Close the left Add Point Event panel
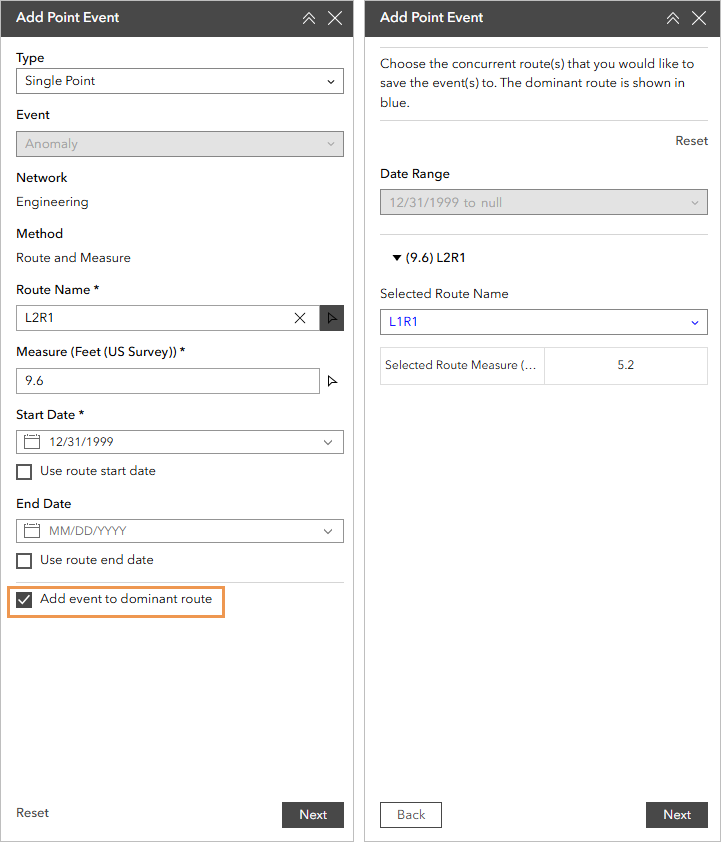 [x=335, y=18]
